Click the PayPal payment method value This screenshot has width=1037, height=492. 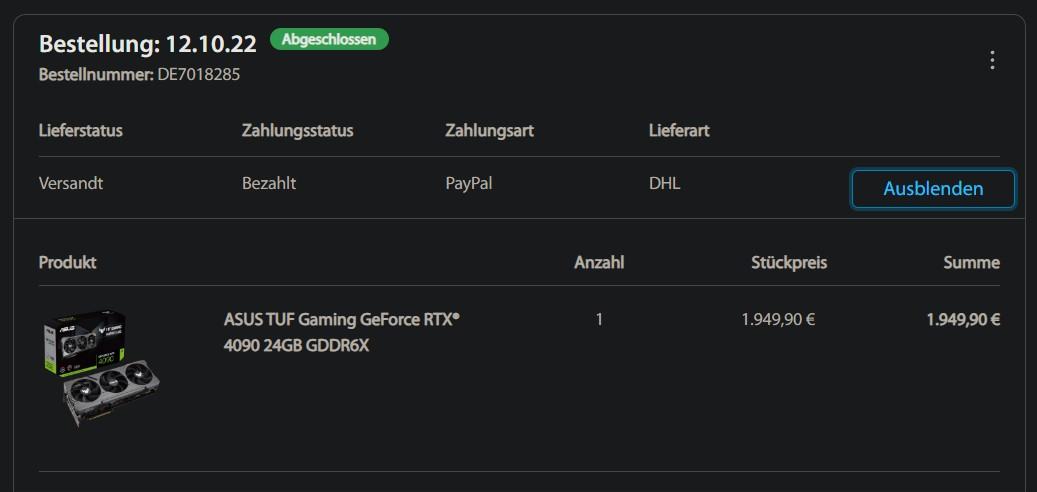coord(469,184)
